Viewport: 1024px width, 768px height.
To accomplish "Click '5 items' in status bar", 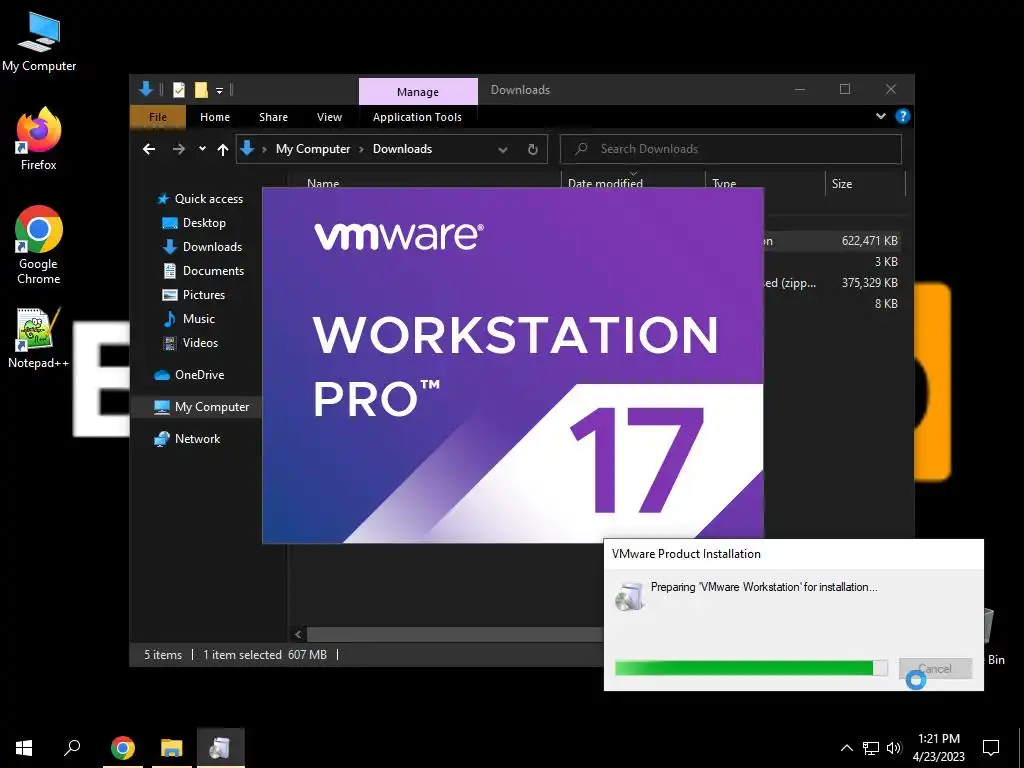I will pyautogui.click(x=163, y=654).
